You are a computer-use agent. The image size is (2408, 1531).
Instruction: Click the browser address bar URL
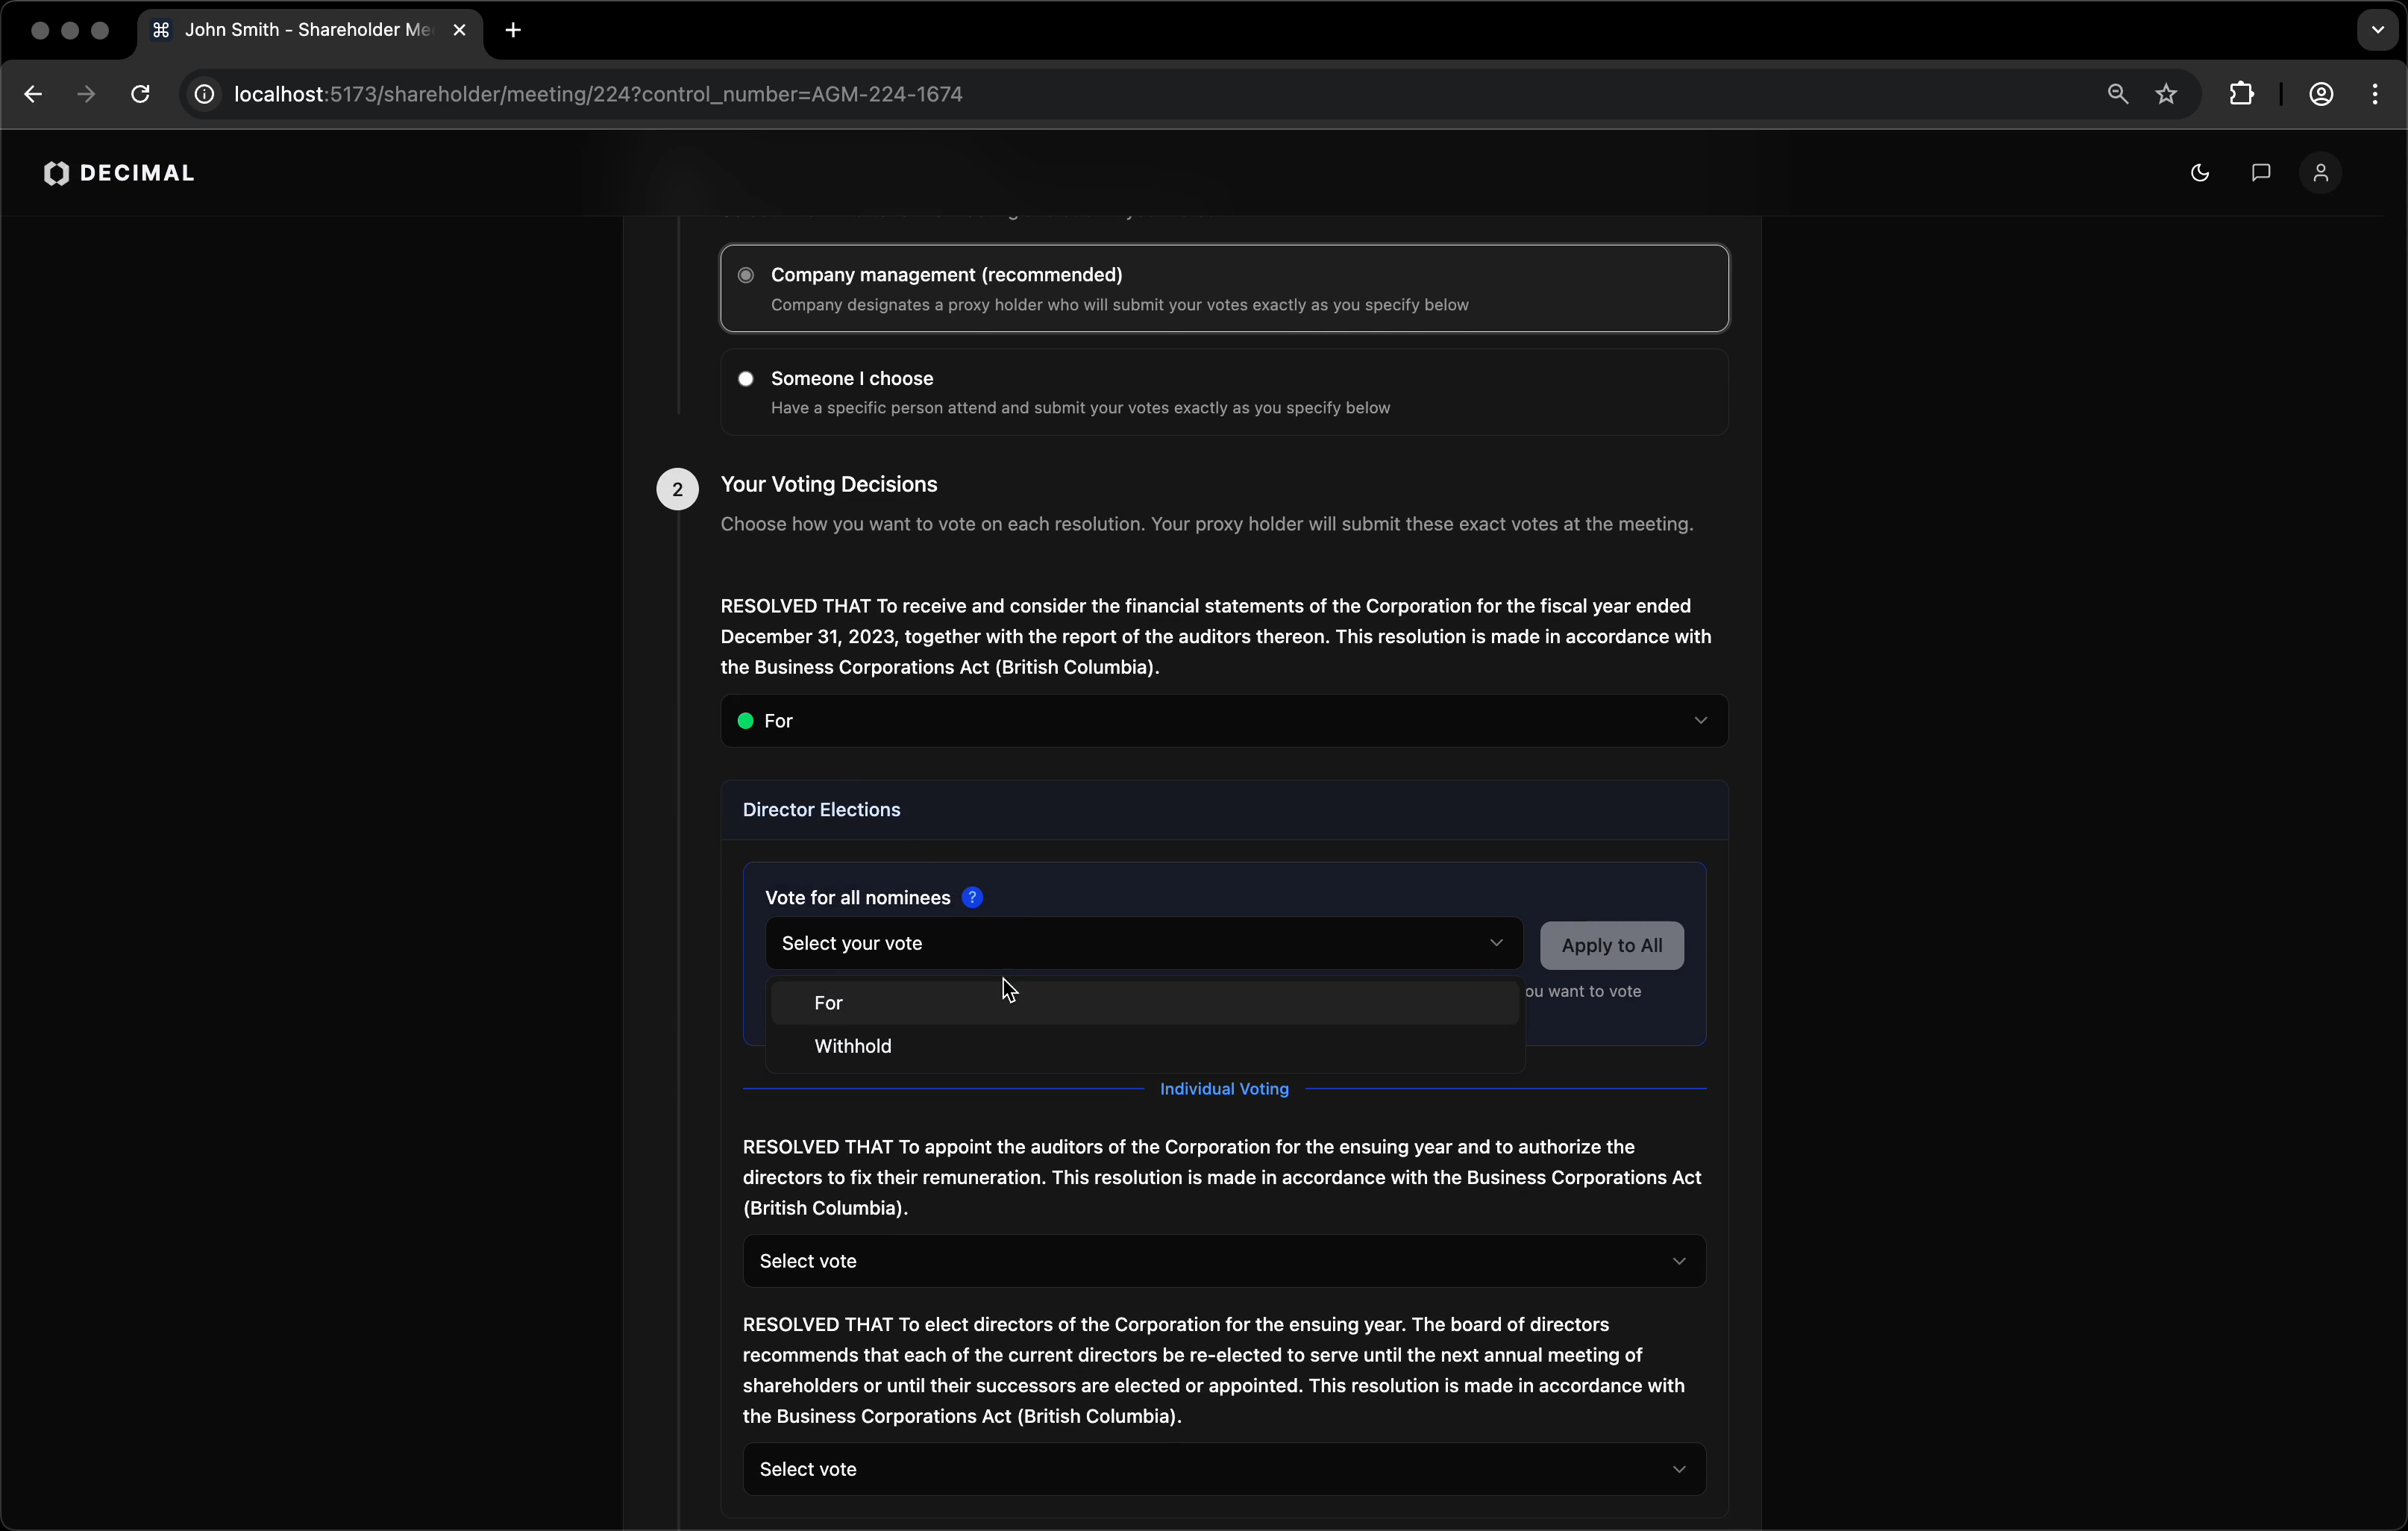coord(598,94)
